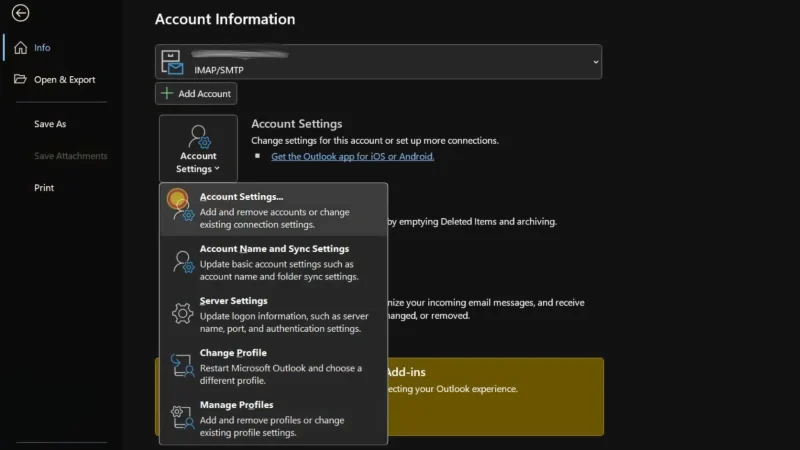Select Account Name and Sync Settings
Screen dimensions: 800x450
pyautogui.click(x=273, y=262)
